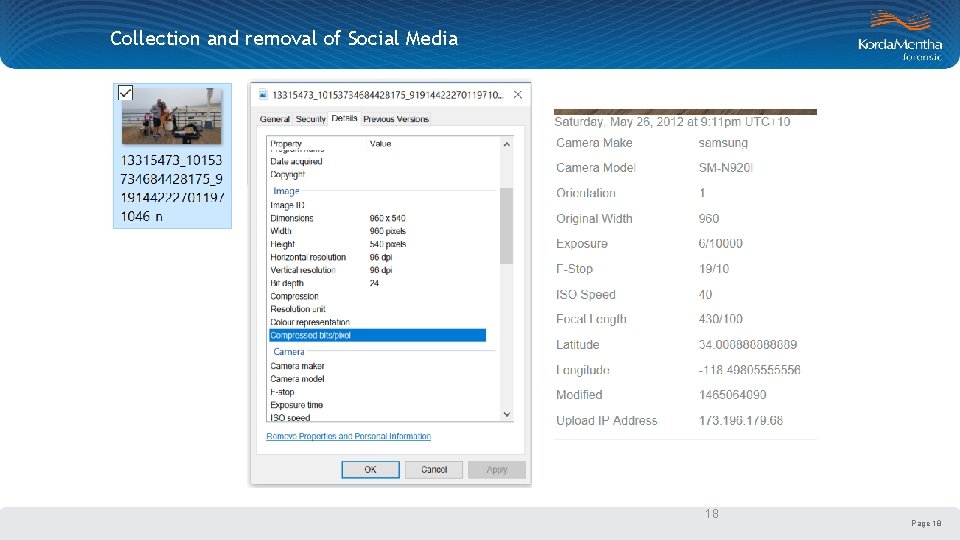The image size is (960, 540).
Task: Click the image file icon in dialog title
Action: point(263,94)
